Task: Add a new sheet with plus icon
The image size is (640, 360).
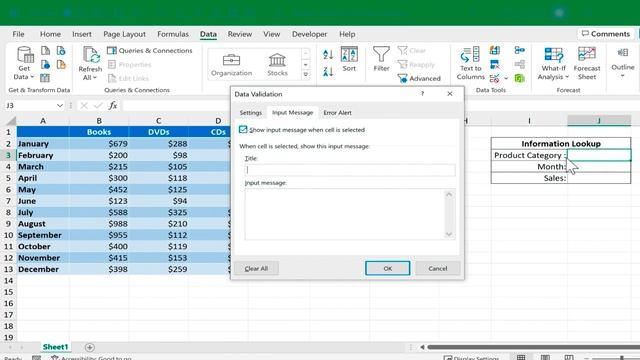Action: (90, 347)
